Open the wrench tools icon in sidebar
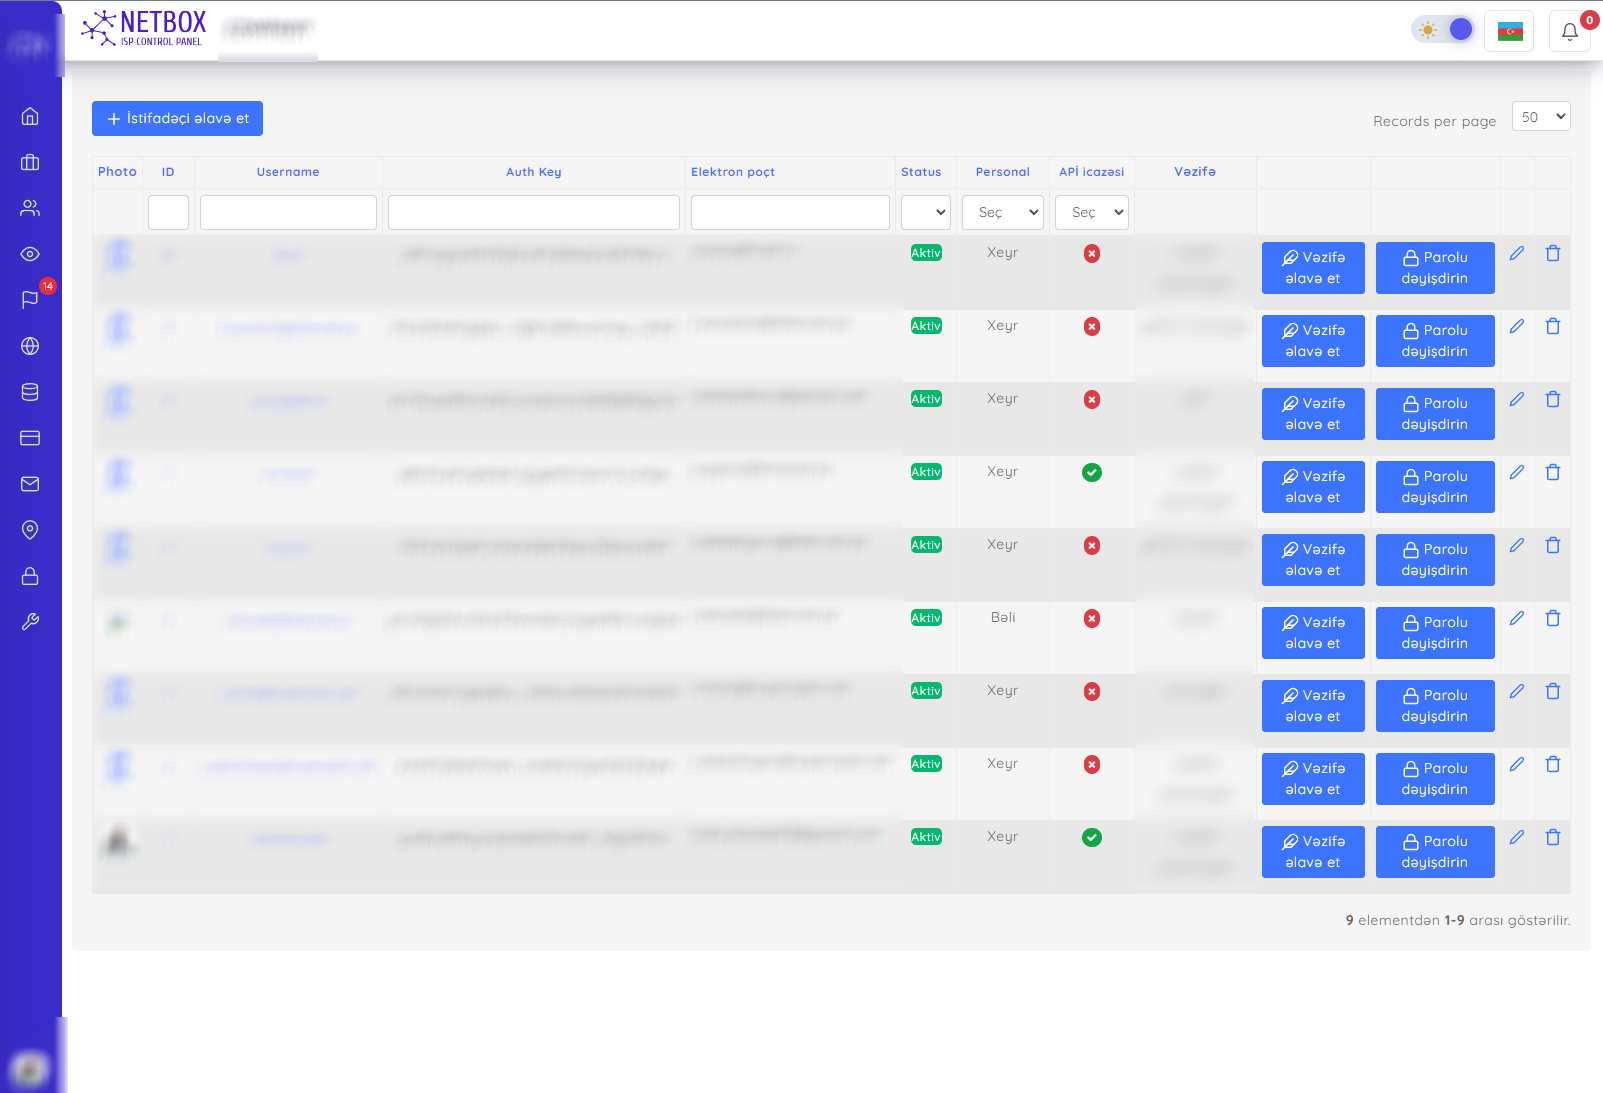 pos(30,622)
